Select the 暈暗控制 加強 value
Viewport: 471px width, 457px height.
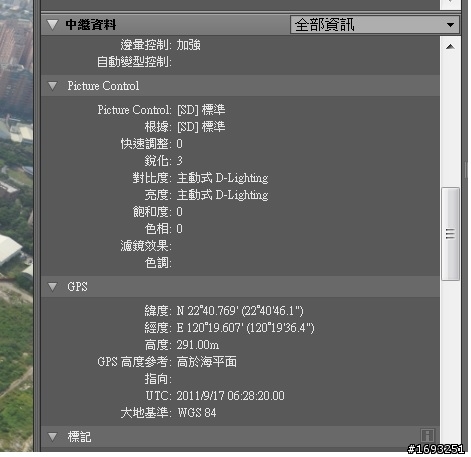pos(189,45)
